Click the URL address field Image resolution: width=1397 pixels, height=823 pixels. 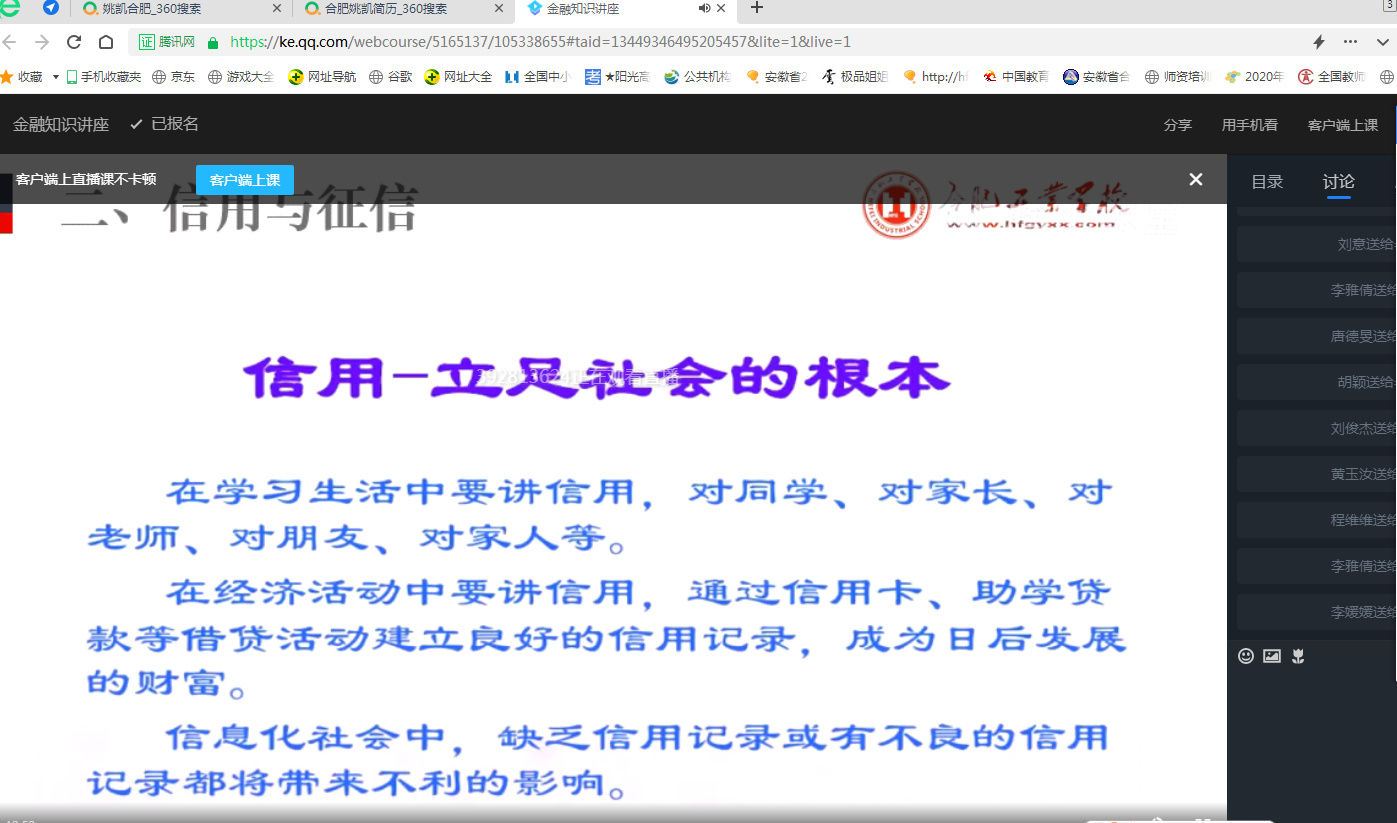[x=700, y=42]
